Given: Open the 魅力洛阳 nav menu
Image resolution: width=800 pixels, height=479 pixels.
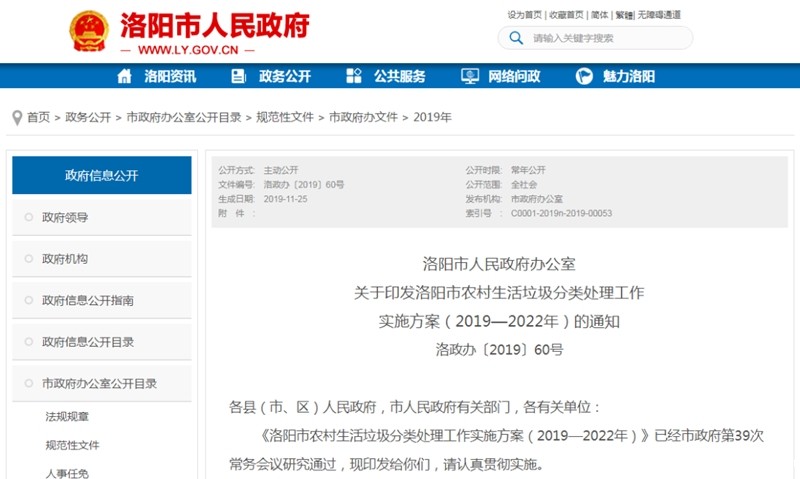Looking at the screenshot, I should pos(629,76).
